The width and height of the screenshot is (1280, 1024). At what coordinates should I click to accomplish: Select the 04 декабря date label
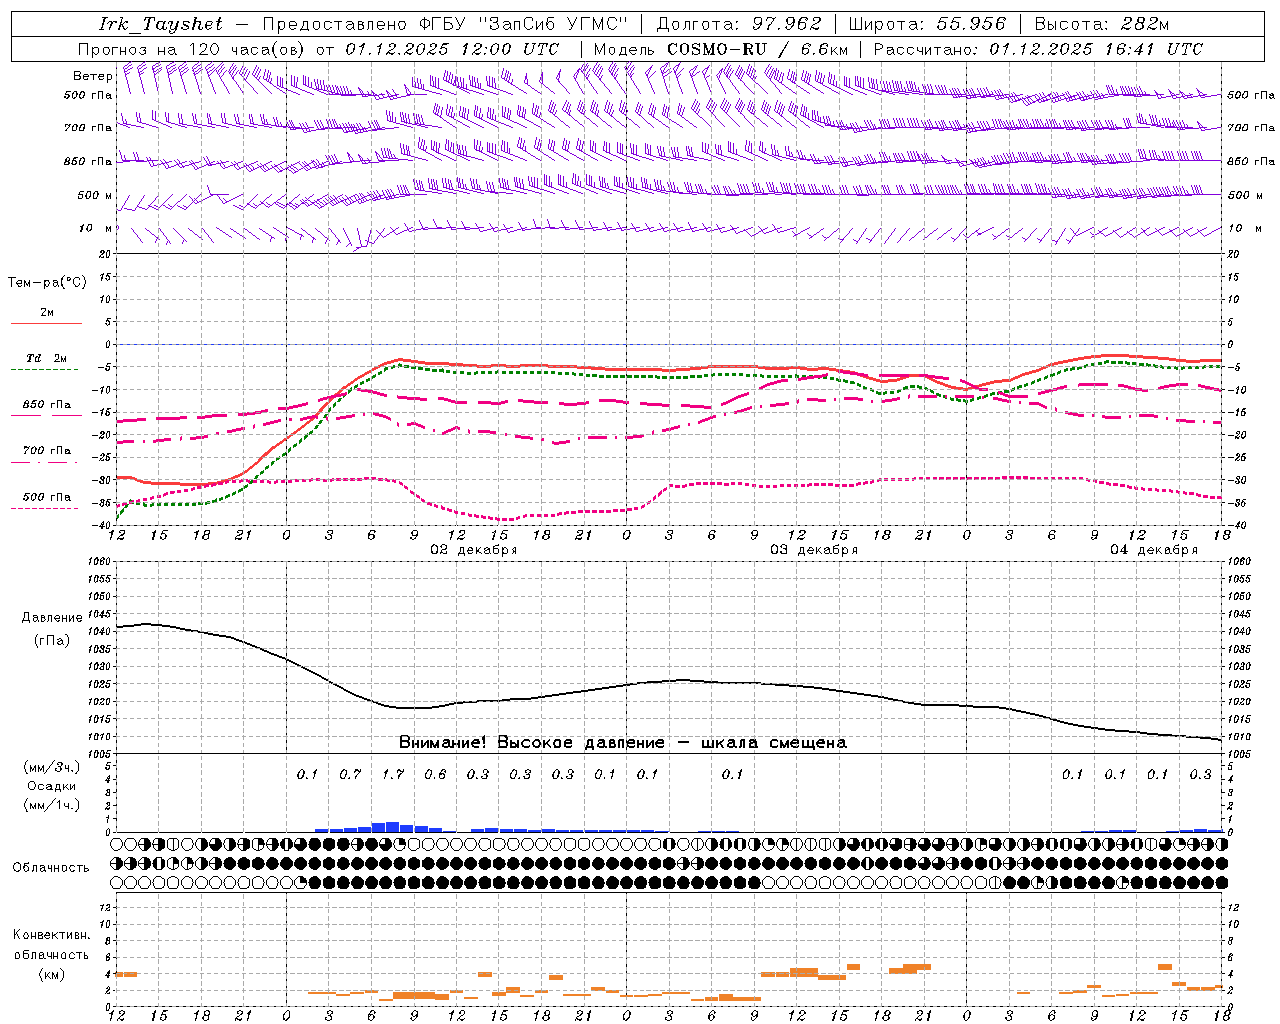[x=1154, y=550]
